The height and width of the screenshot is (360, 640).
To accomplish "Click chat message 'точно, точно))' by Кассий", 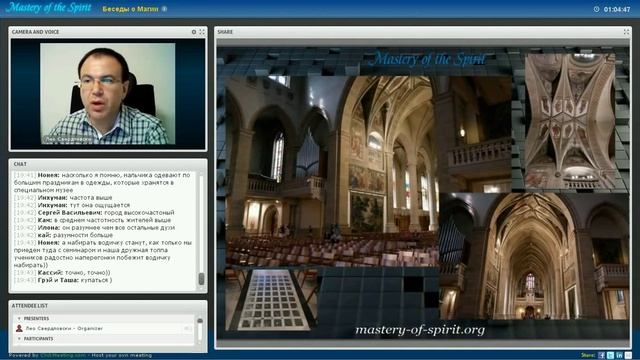I will [62, 273].
